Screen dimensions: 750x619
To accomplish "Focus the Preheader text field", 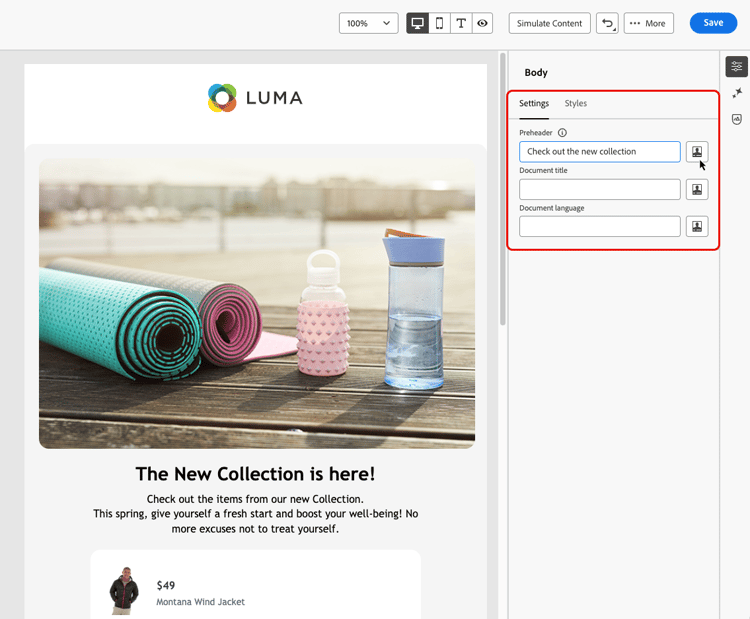I will (x=599, y=152).
